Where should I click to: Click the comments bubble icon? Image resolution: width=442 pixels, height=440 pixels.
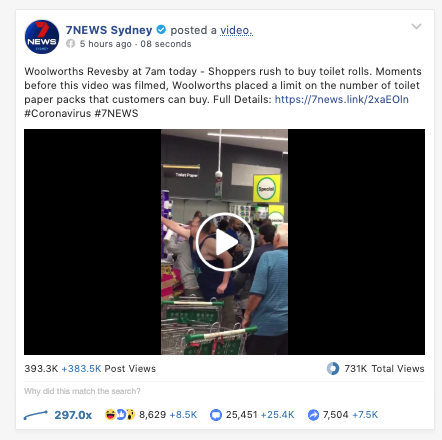coord(216,415)
